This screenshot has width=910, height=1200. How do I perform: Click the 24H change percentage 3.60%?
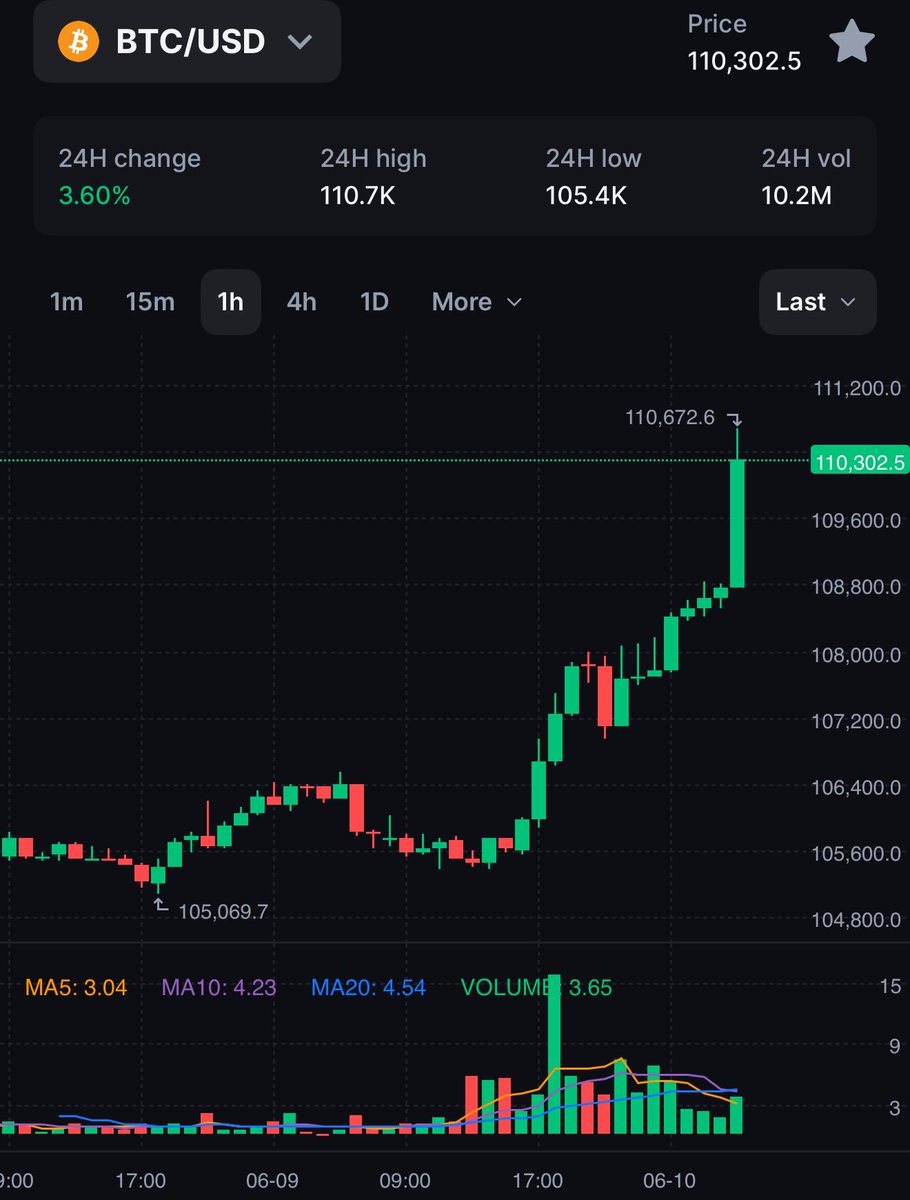click(x=92, y=195)
